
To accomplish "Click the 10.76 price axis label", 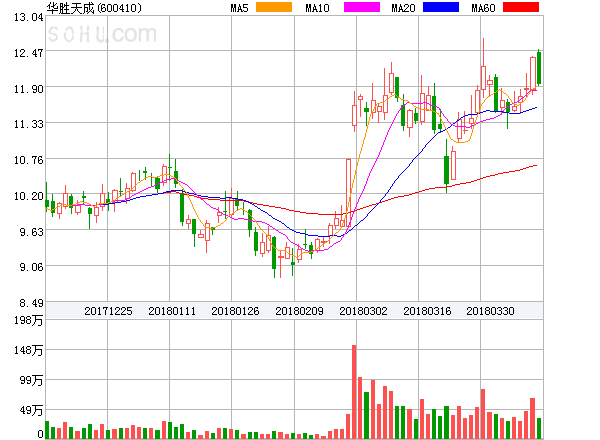I will point(29,160).
